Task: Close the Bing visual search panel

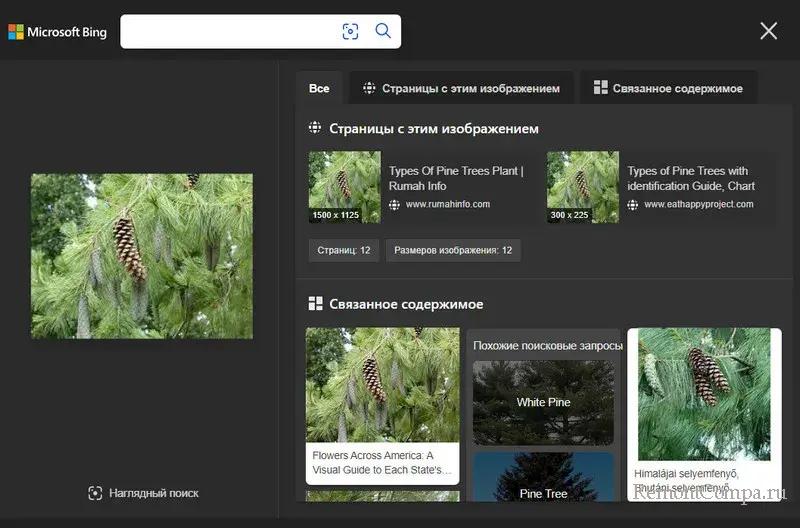Action: pyautogui.click(x=768, y=31)
